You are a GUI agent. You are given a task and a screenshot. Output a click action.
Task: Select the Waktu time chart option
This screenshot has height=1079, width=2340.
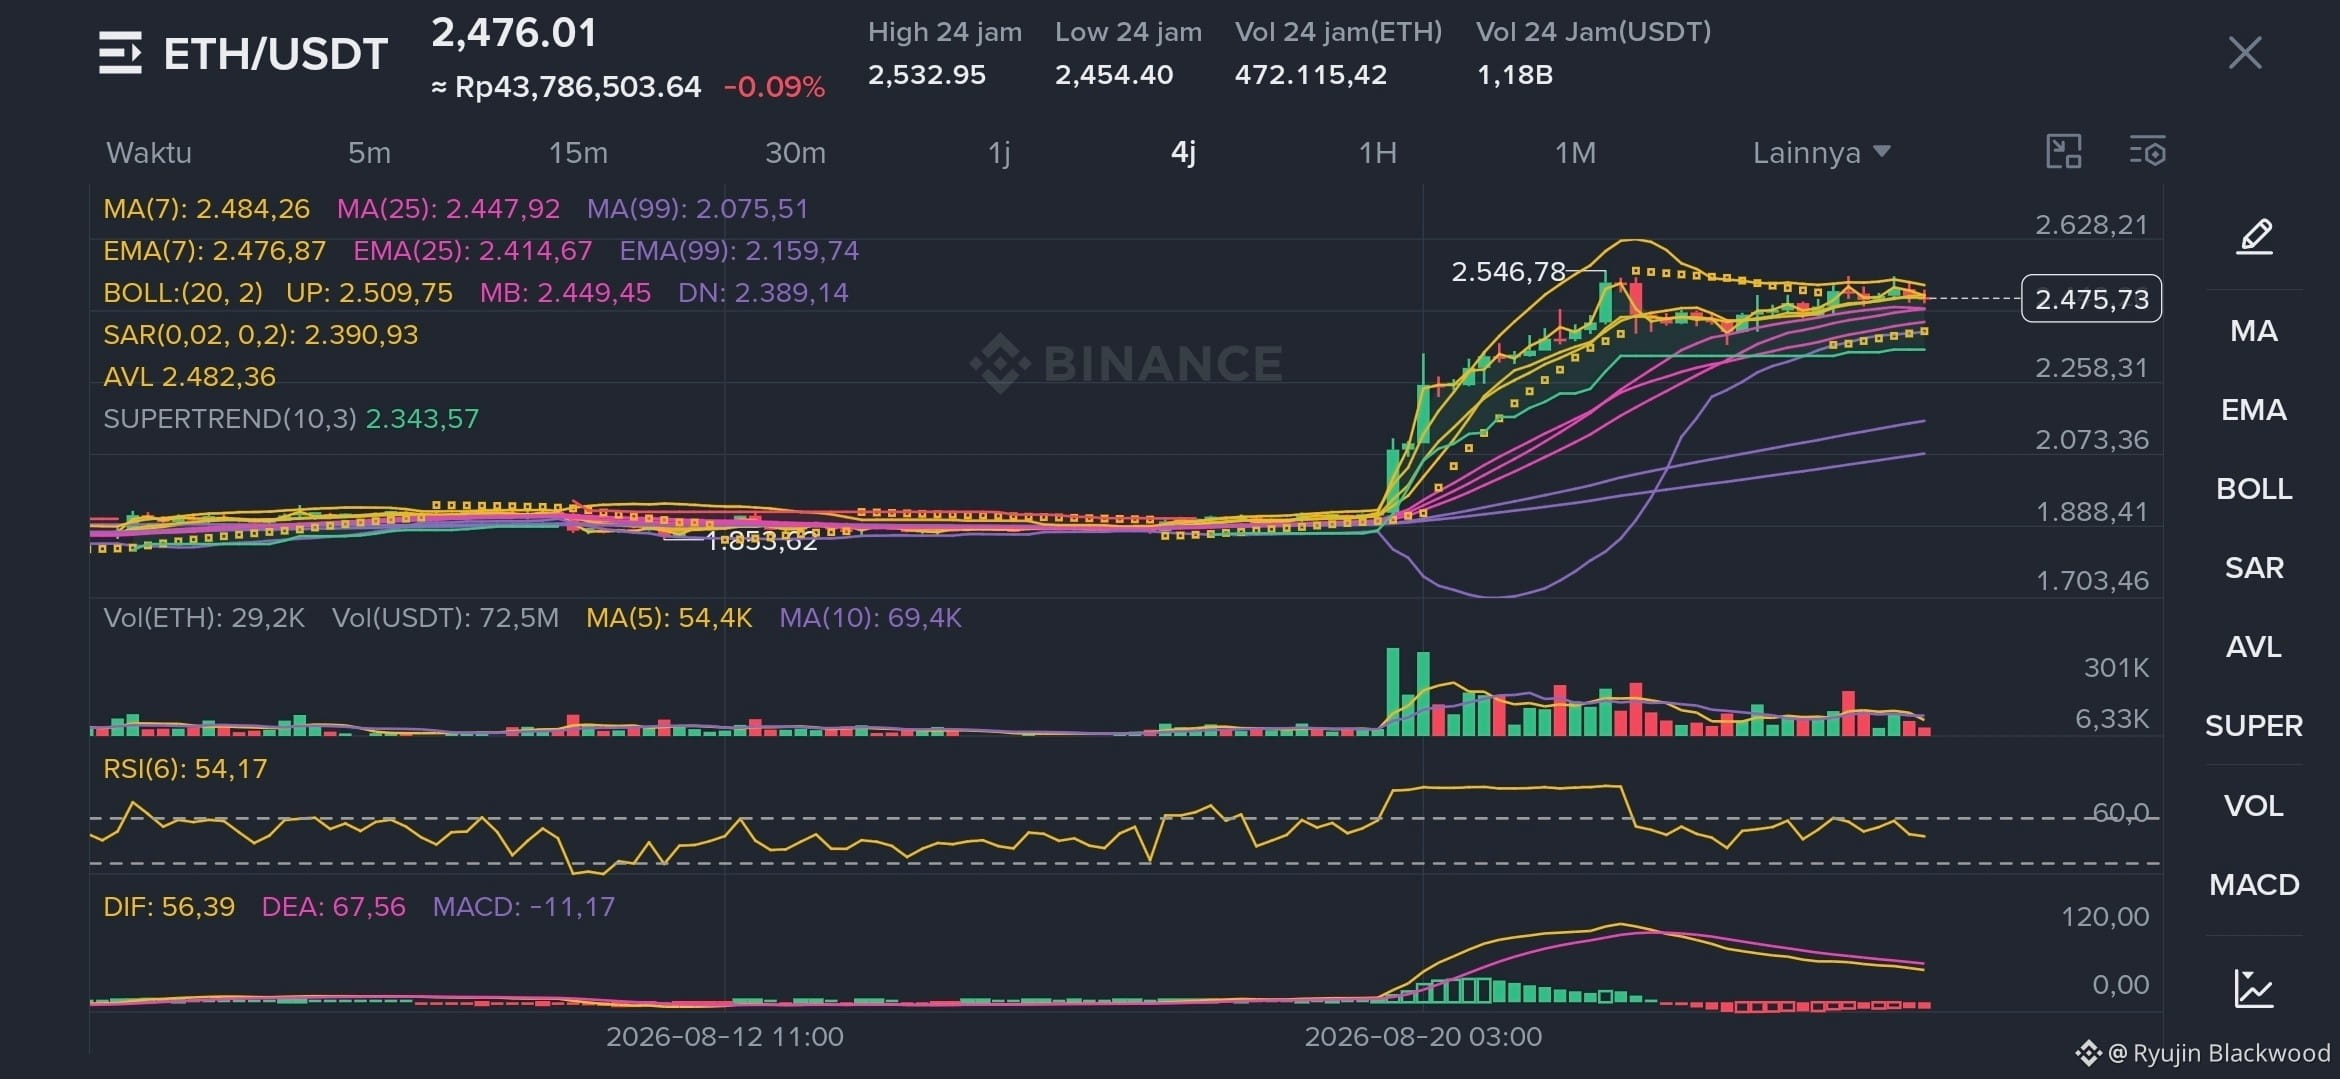149,153
